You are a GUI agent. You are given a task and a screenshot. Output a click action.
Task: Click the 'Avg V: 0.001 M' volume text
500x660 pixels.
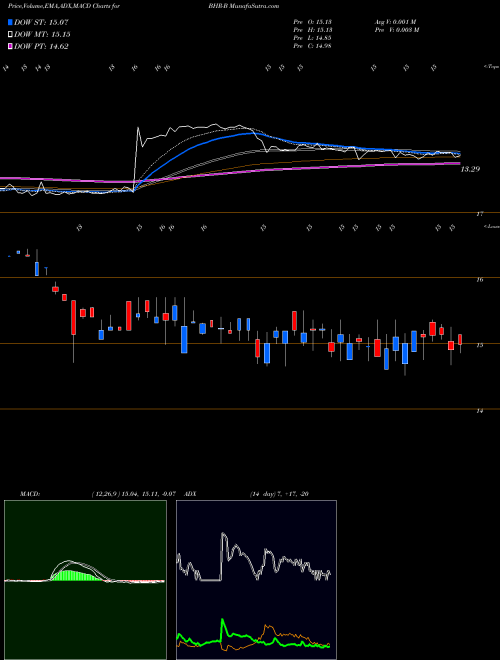coord(395,22)
